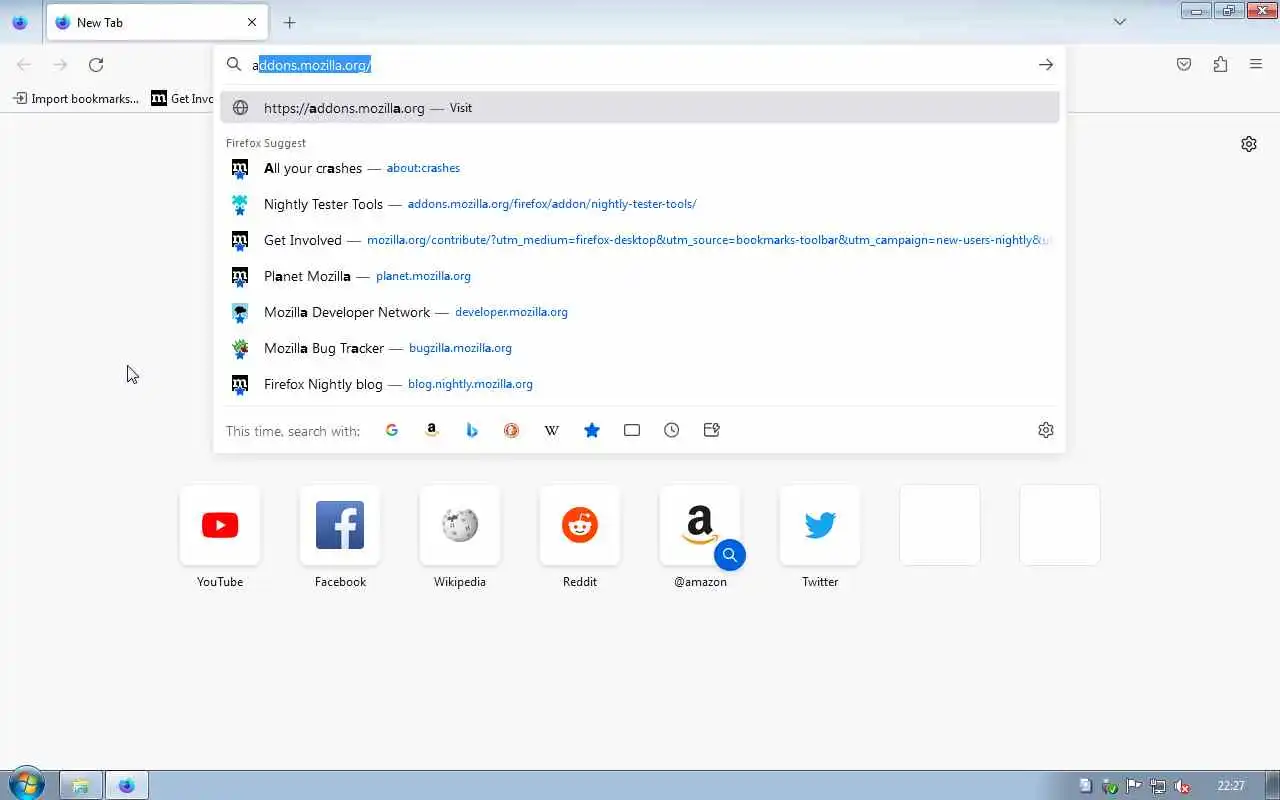1280x800 pixels.
Task: Select the Bing search icon
Action: (x=472, y=430)
